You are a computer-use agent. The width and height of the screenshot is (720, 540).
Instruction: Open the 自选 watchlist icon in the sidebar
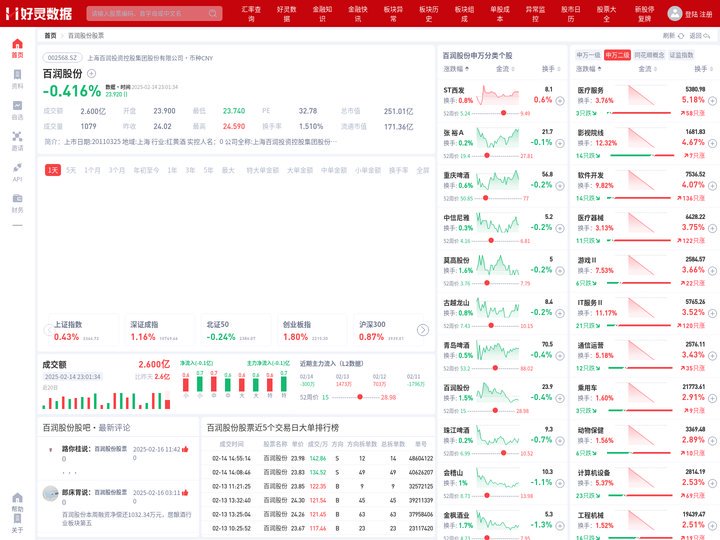coord(17,106)
